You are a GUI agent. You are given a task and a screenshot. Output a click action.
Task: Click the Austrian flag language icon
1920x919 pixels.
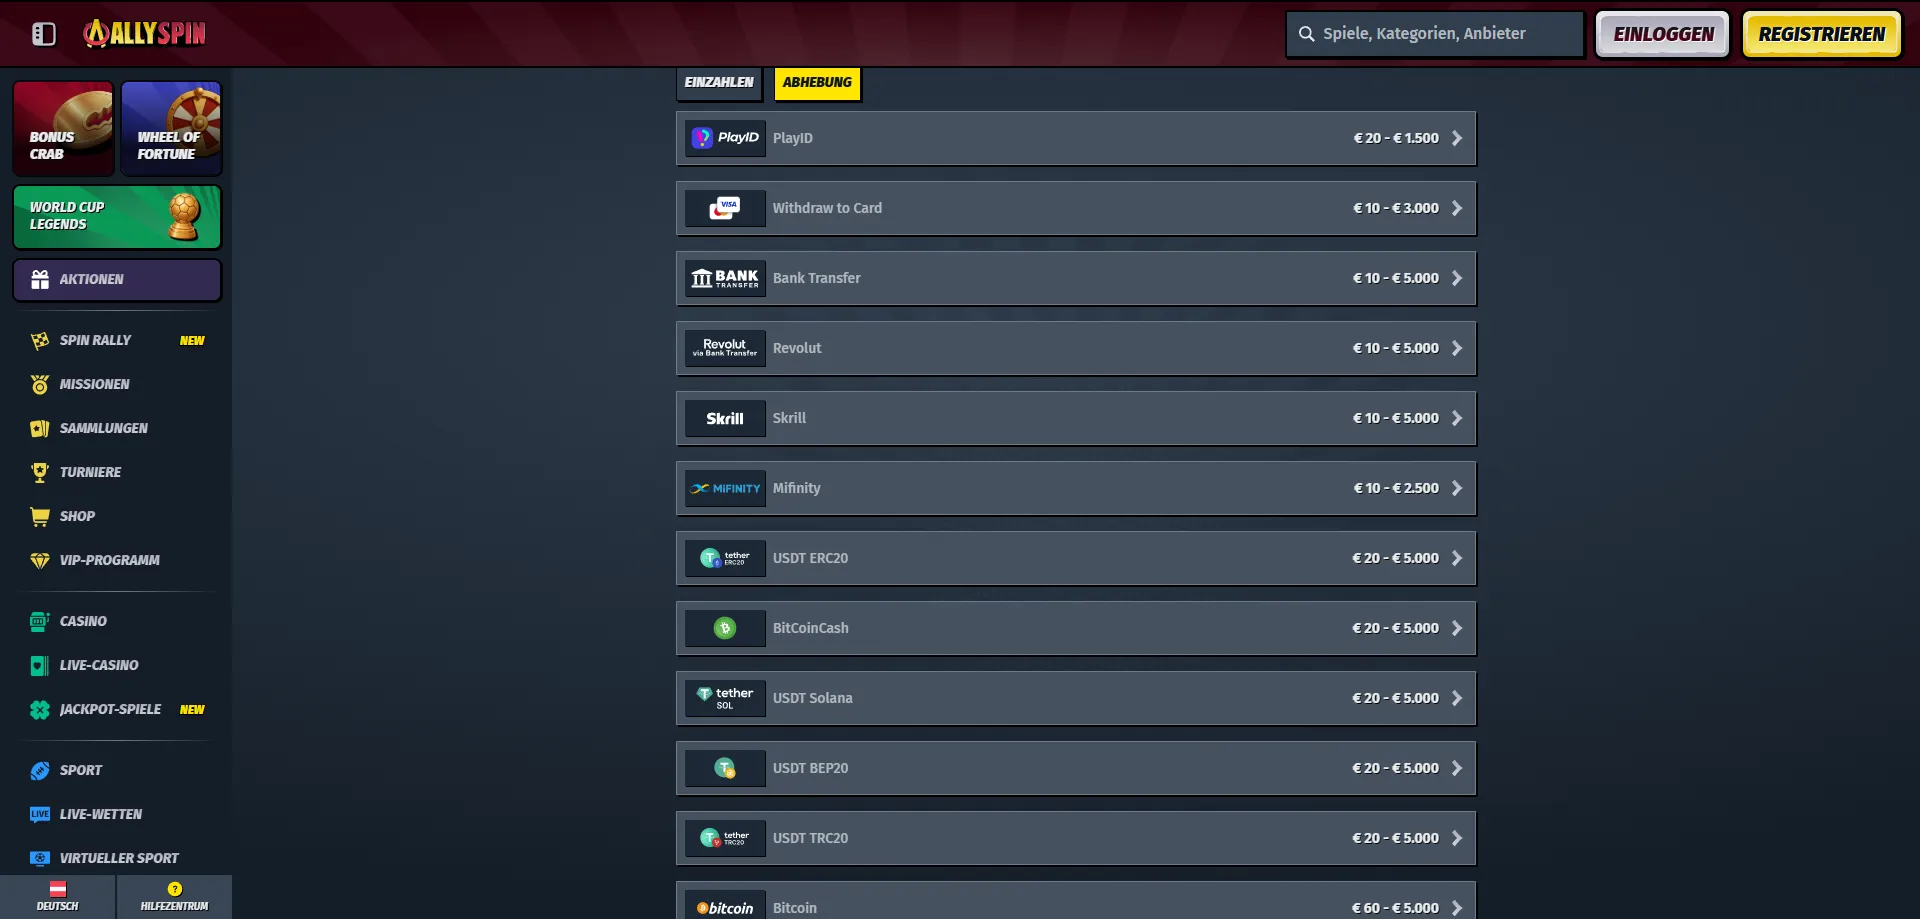pos(58,889)
